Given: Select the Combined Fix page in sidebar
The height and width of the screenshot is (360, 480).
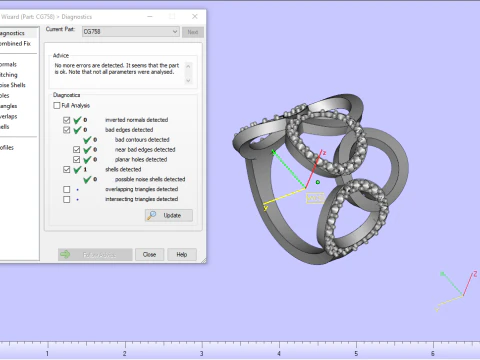Looking at the screenshot, I should point(15,44).
